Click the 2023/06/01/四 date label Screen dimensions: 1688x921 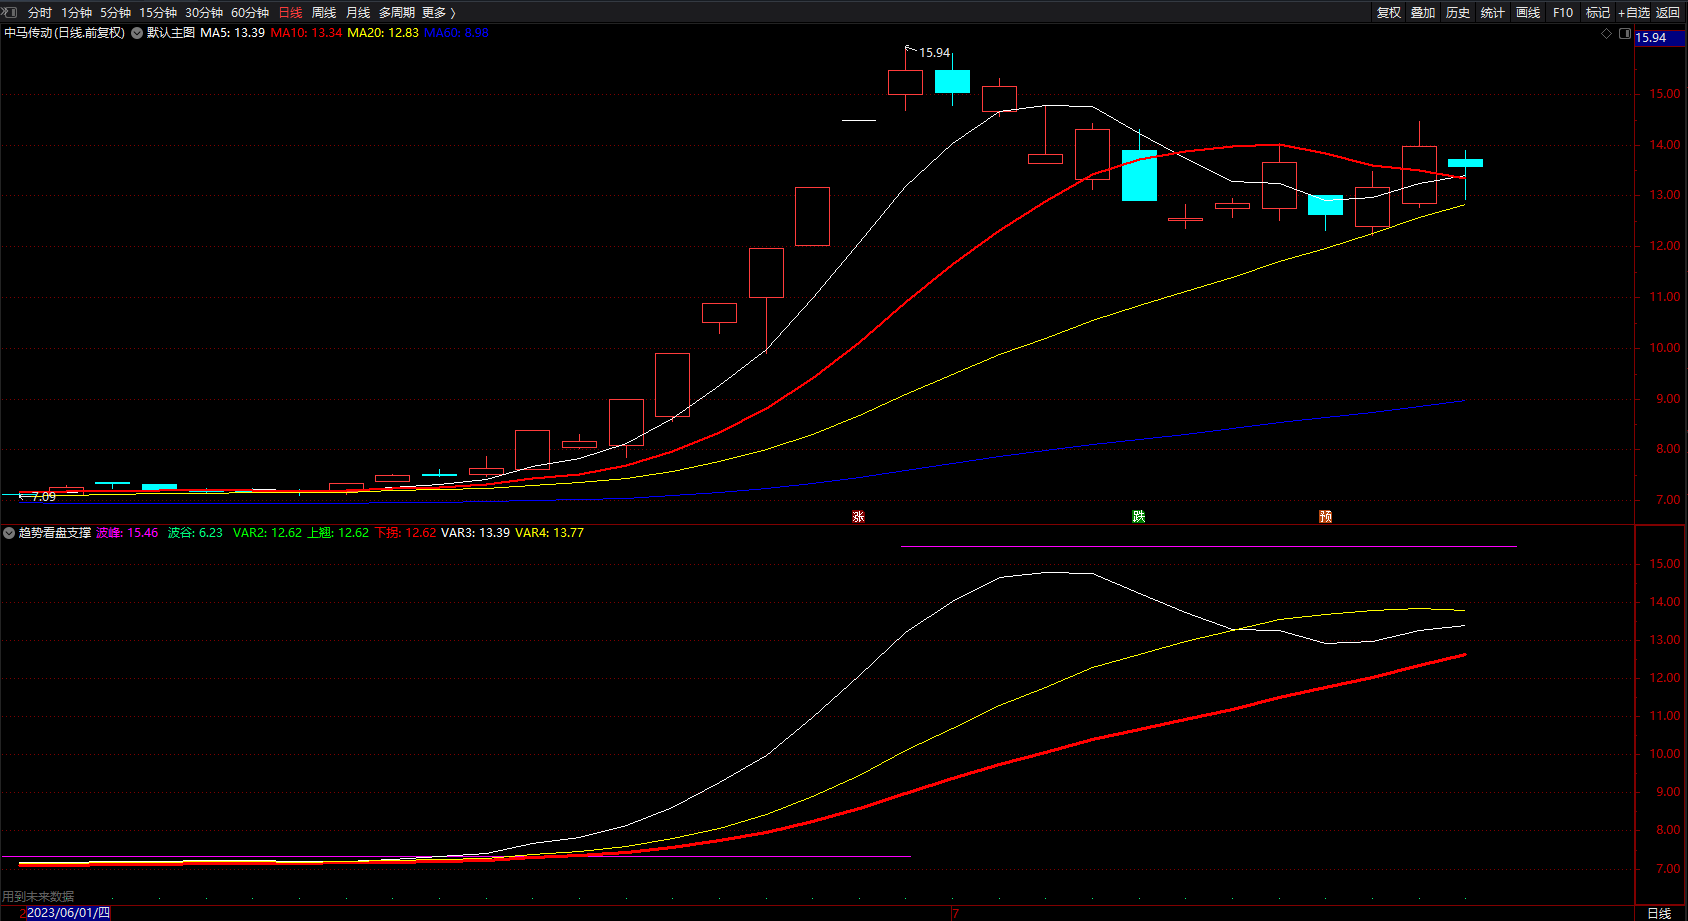(68, 913)
